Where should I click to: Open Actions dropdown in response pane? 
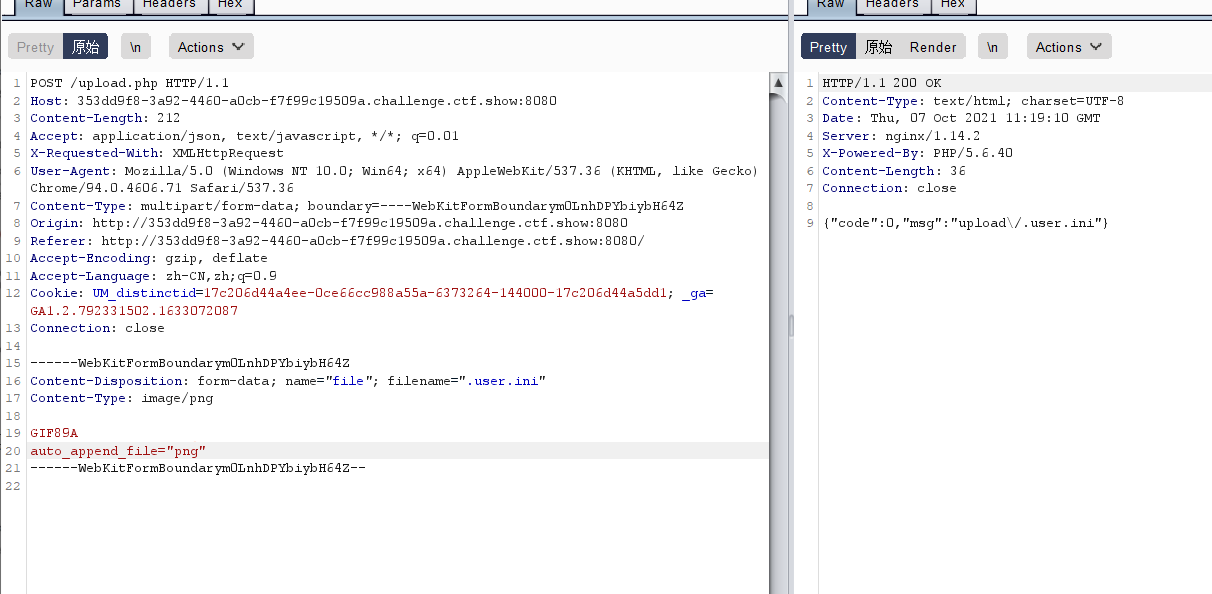pyautogui.click(x=1069, y=47)
